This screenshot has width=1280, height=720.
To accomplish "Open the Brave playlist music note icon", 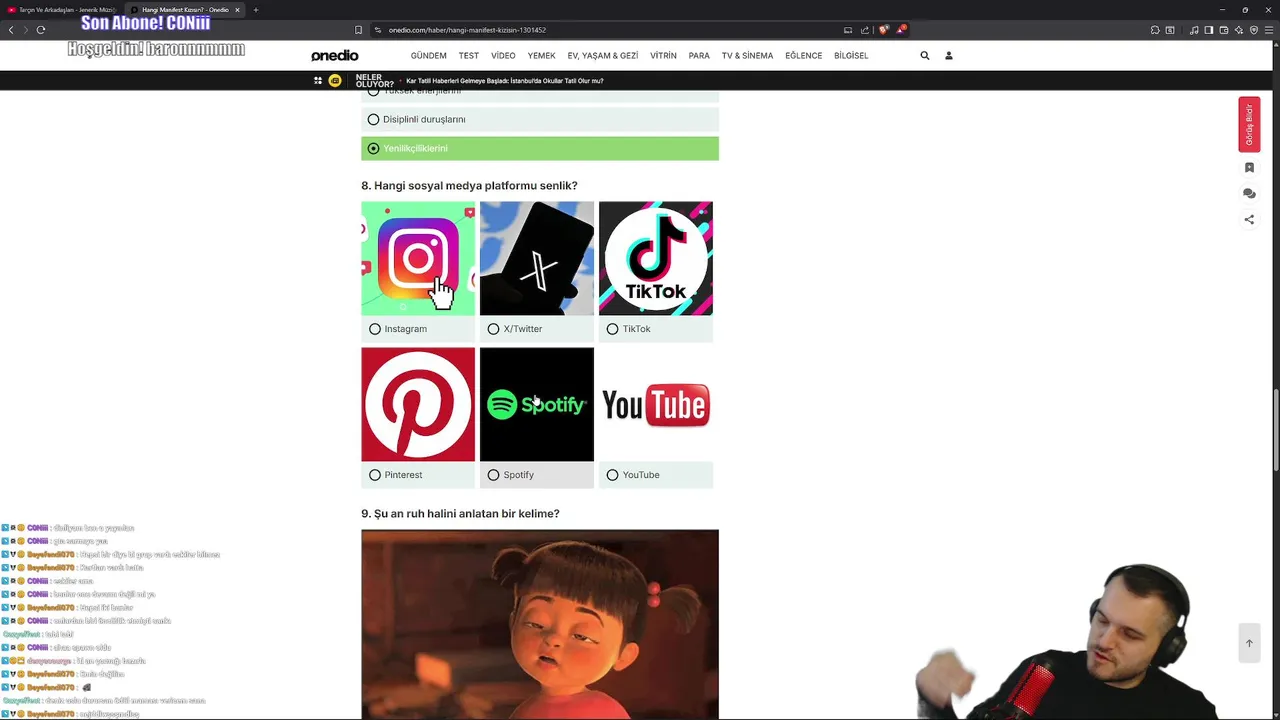I will 1194,30.
